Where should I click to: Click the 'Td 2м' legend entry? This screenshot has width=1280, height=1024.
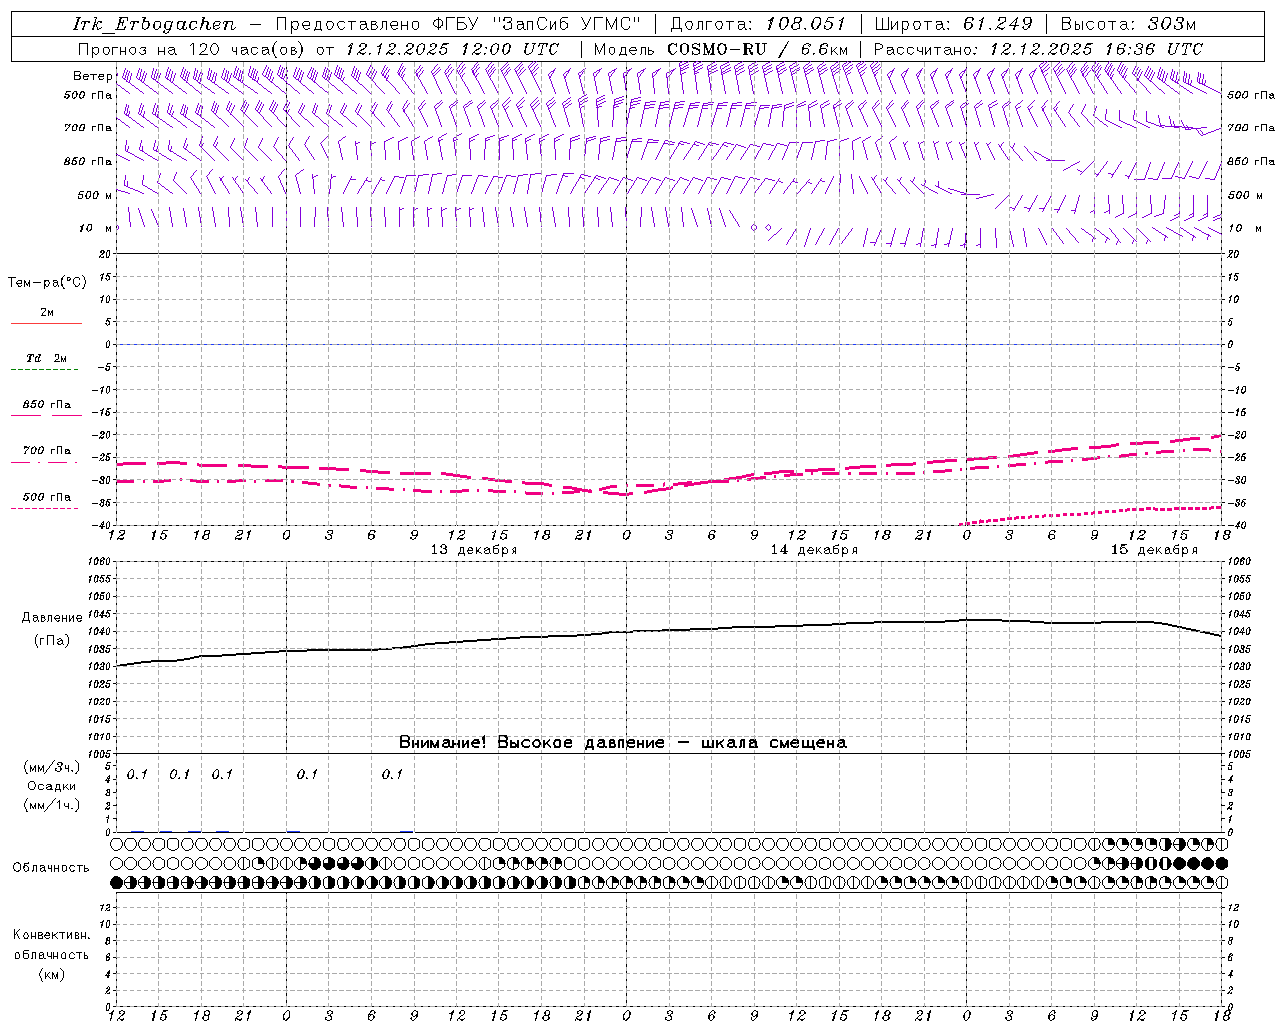click(46, 358)
